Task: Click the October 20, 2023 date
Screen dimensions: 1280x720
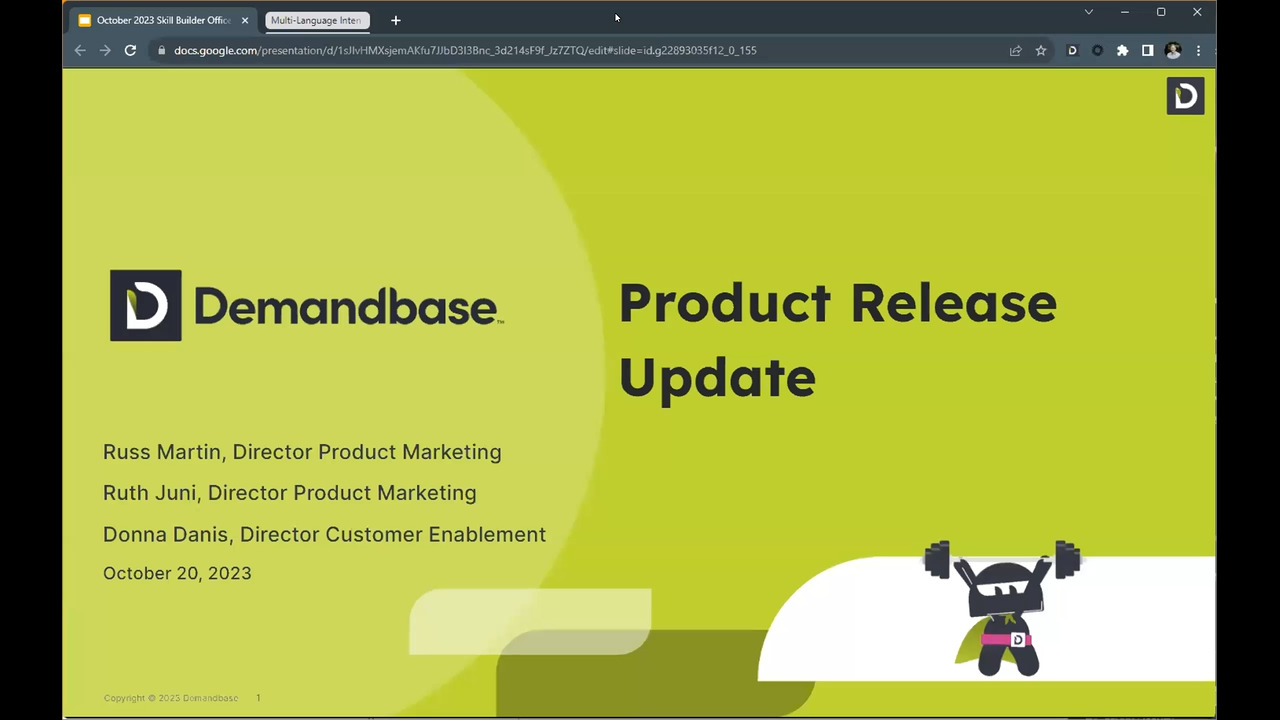Action: [x=177, y=573]
